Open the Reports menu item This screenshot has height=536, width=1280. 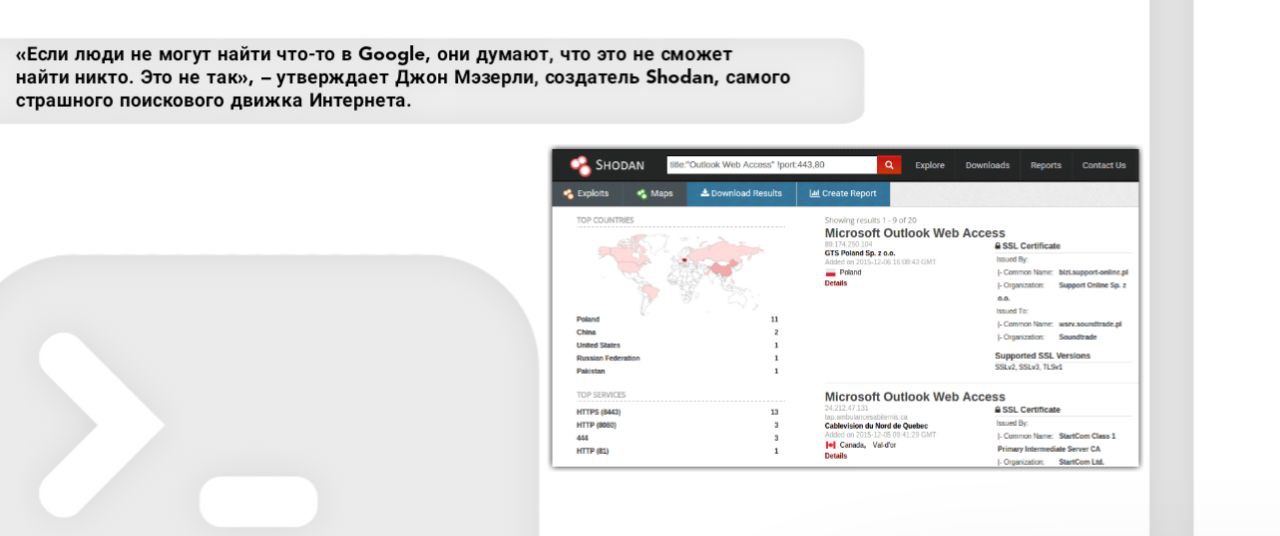[1046, 165]
